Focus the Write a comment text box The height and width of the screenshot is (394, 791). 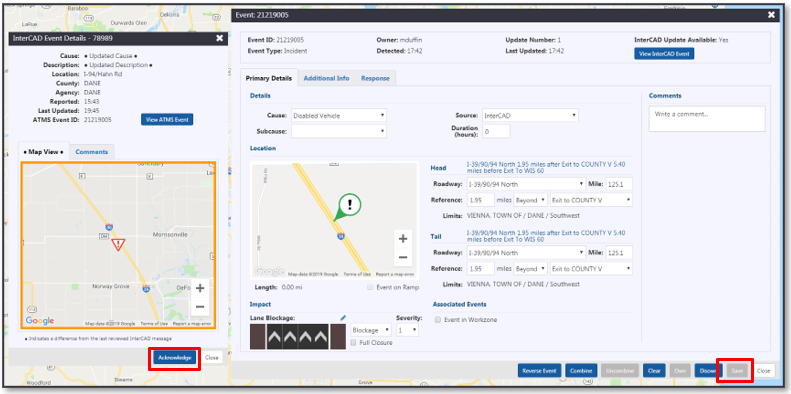[707, 119]
